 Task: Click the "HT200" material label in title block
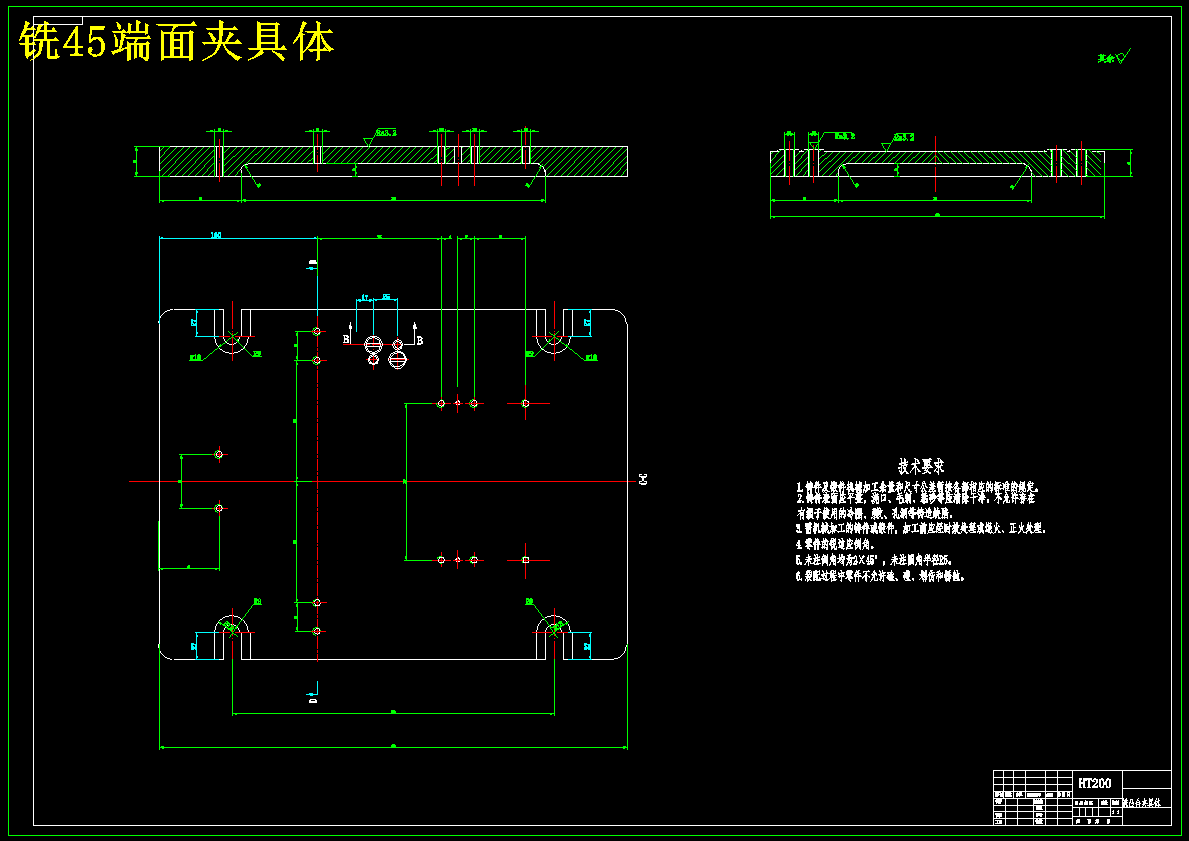(x=1094, y=783)
